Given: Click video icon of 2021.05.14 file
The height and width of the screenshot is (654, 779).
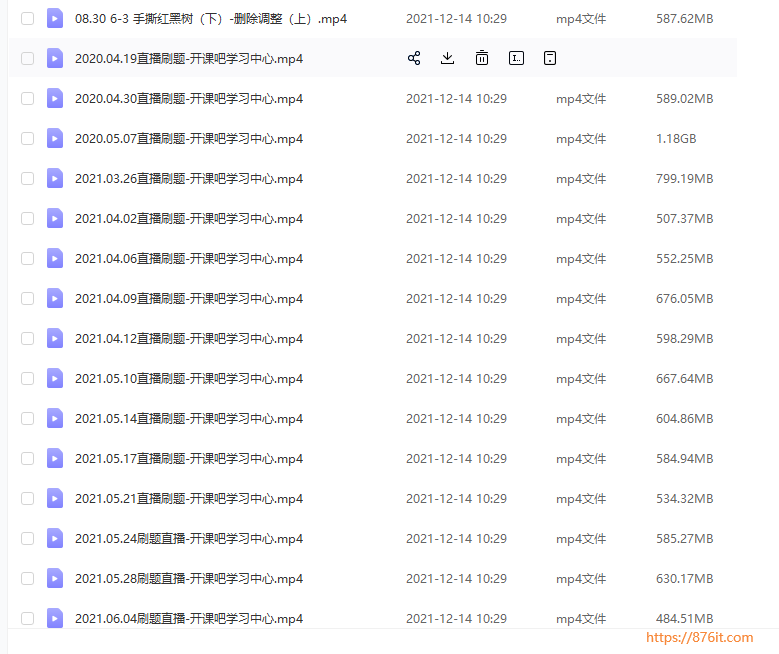Looking at the screenshot, I should click(x=55, y=418).
